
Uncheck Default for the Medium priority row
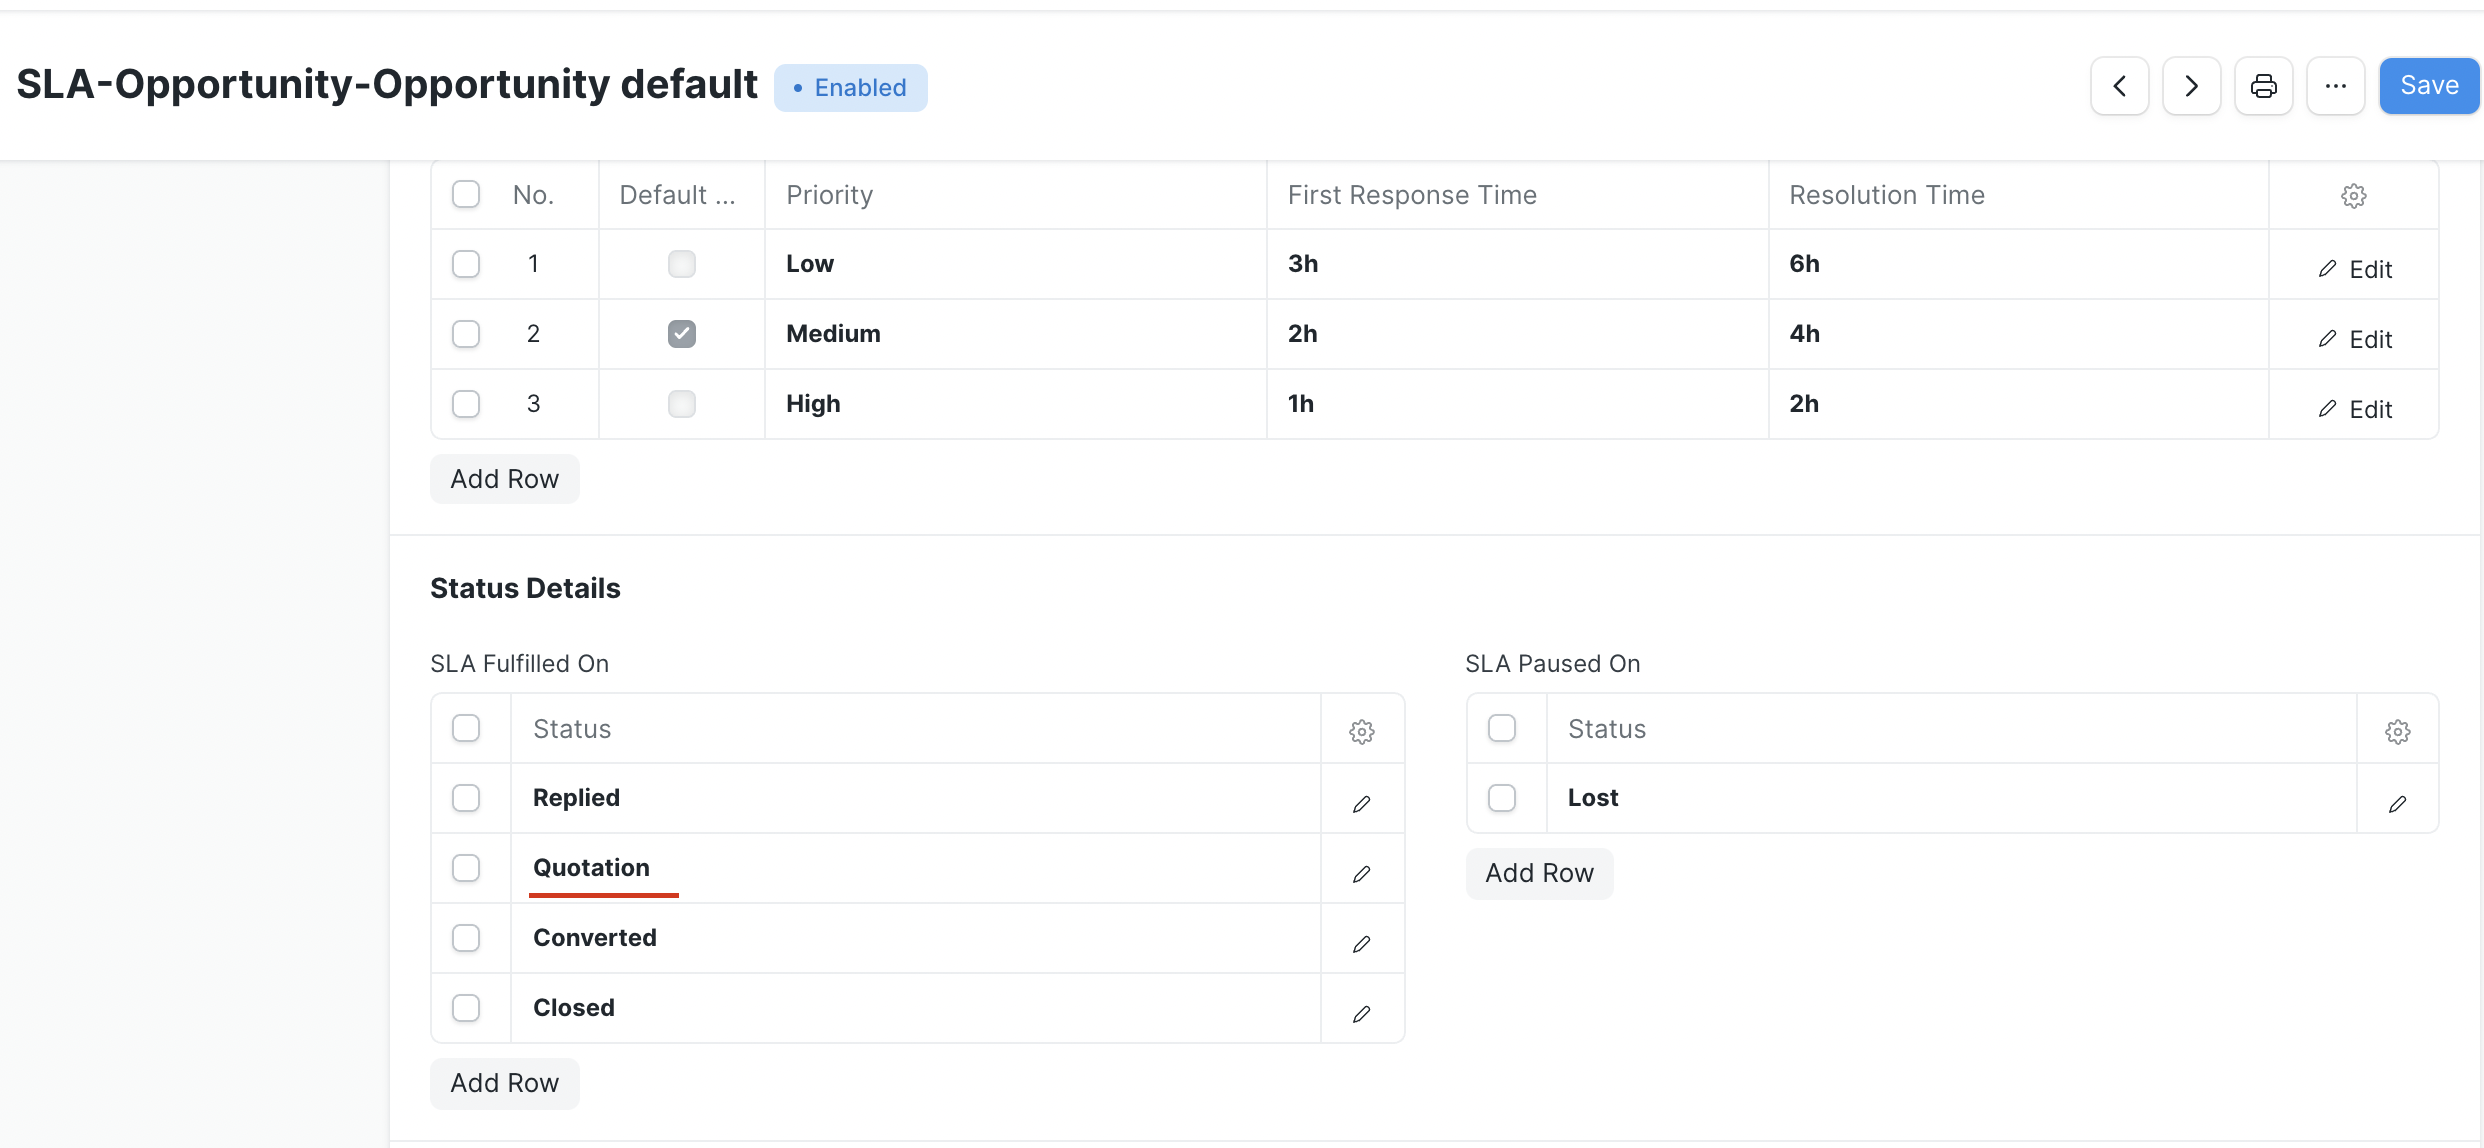(x=681, y=333)
